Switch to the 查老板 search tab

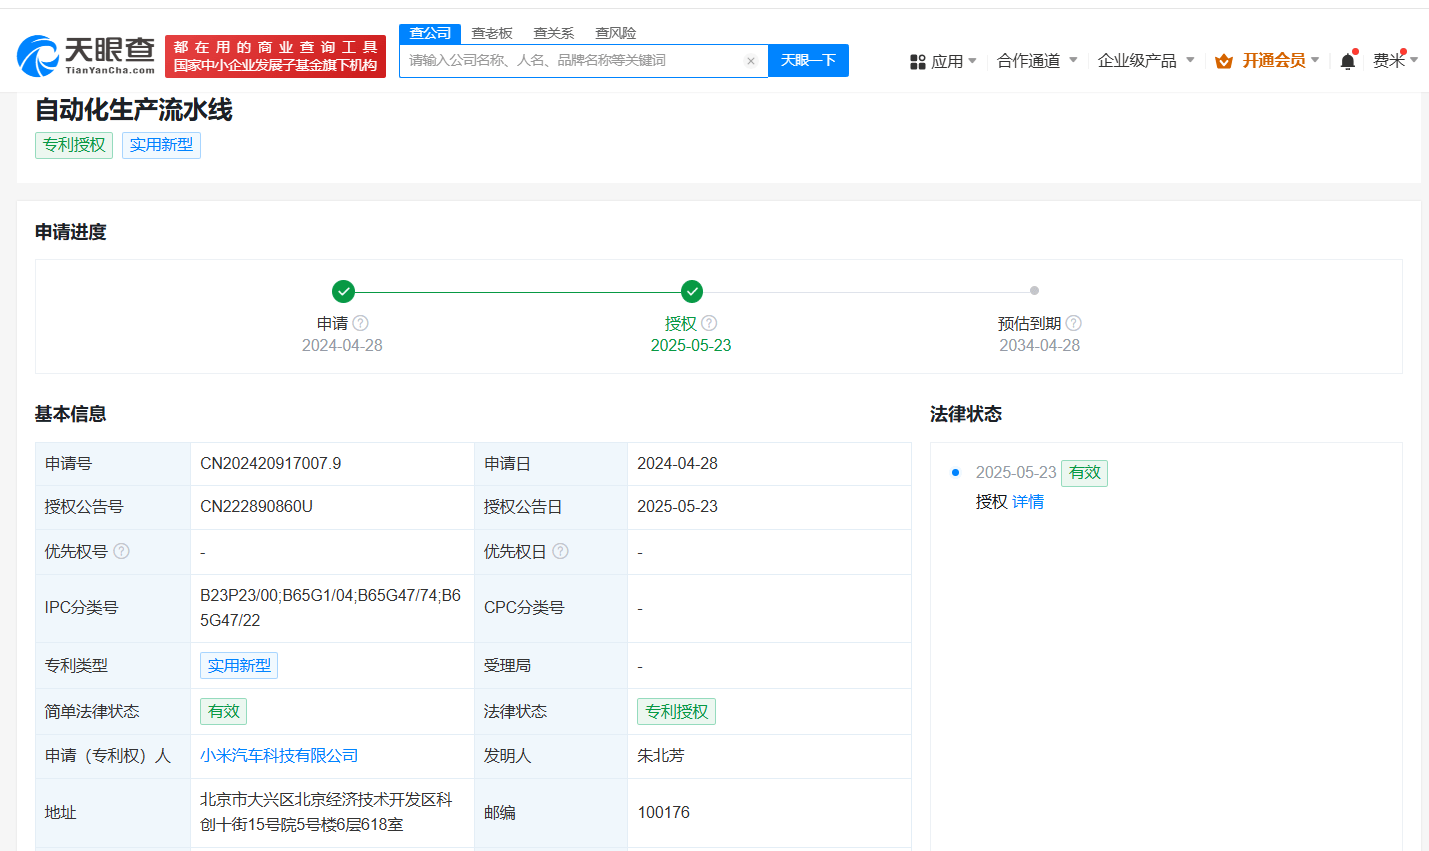point(492,33)
